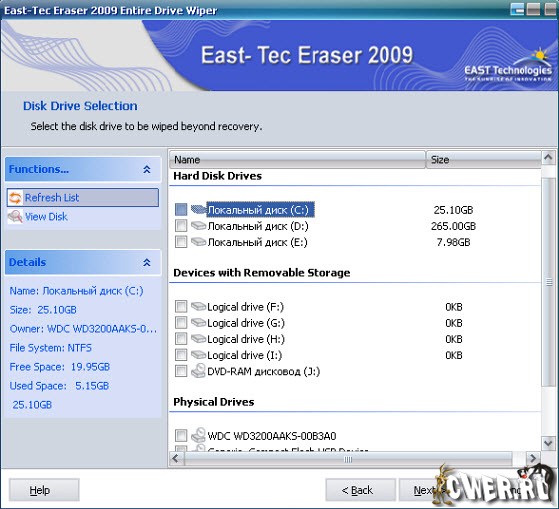Click the 265.00GB size value

pyautogui.click(x=453, y=226)
